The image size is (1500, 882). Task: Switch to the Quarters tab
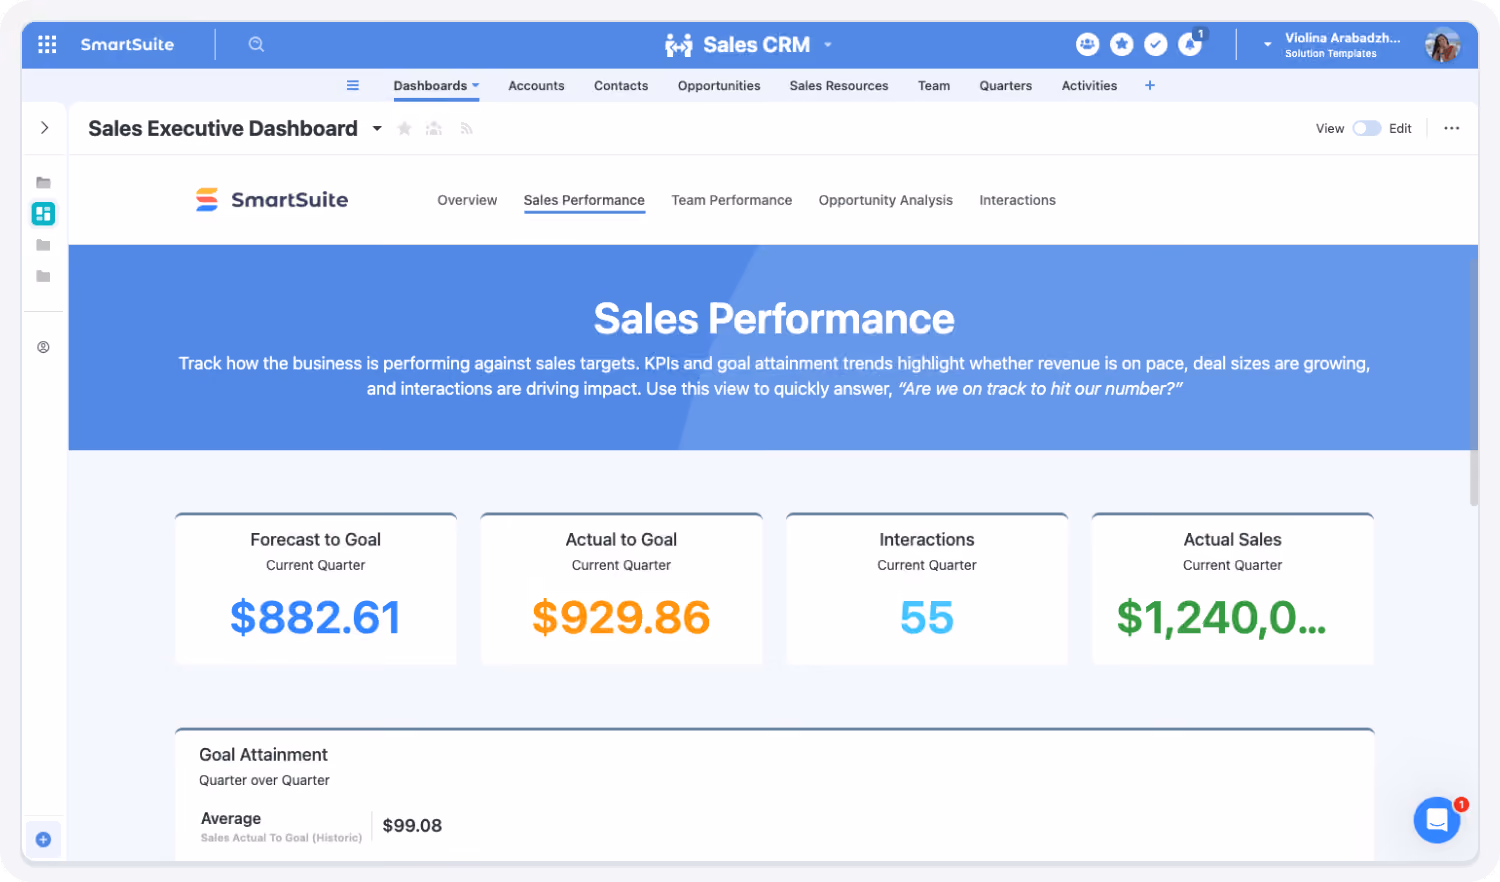click(1006, 86)
